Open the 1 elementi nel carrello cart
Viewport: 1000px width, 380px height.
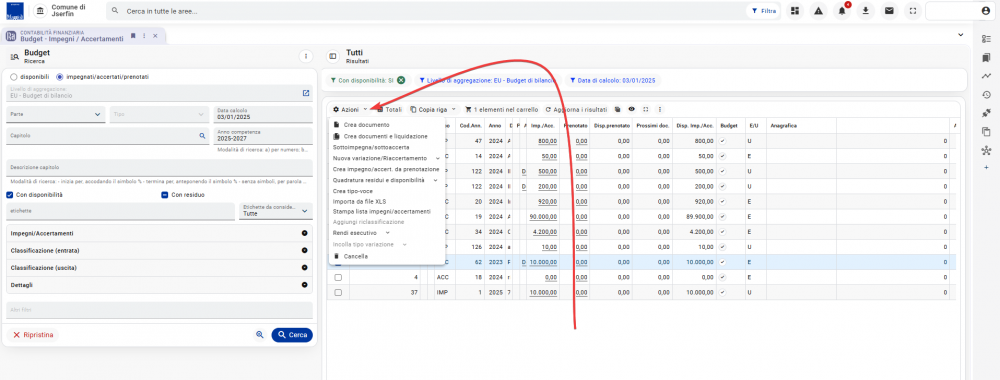(501, 109)
